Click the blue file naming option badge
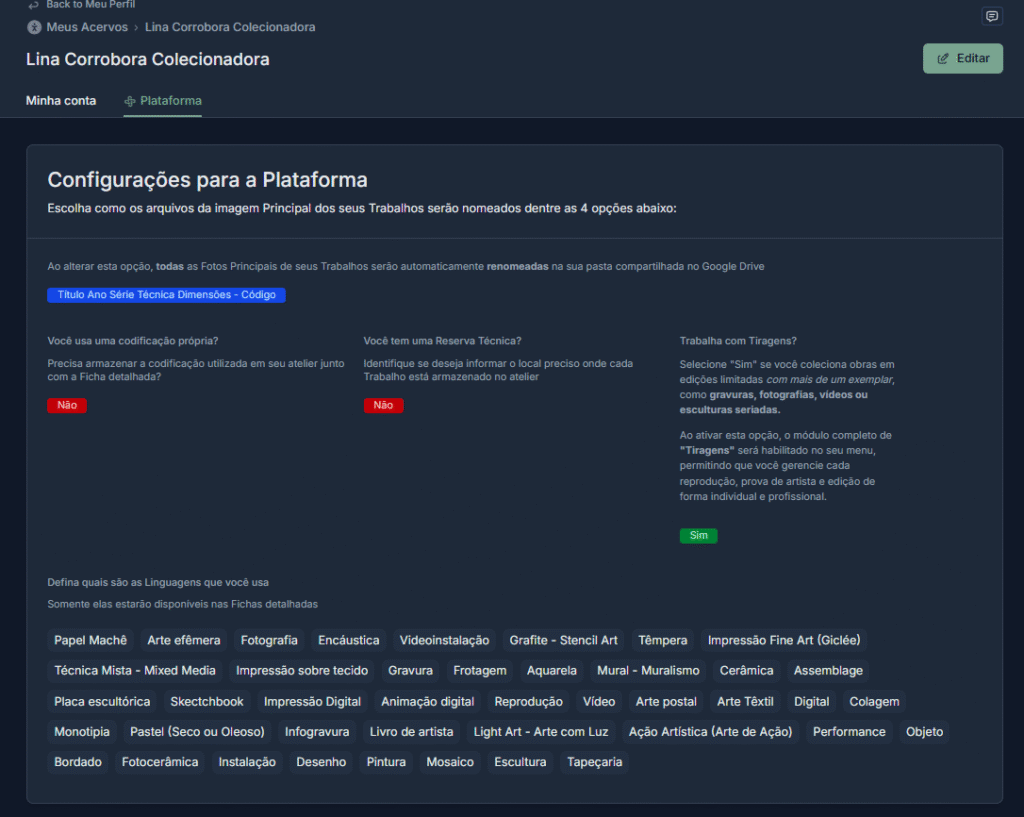The width and height of the screenshot is (1024, 817). [x=166, y=295]
